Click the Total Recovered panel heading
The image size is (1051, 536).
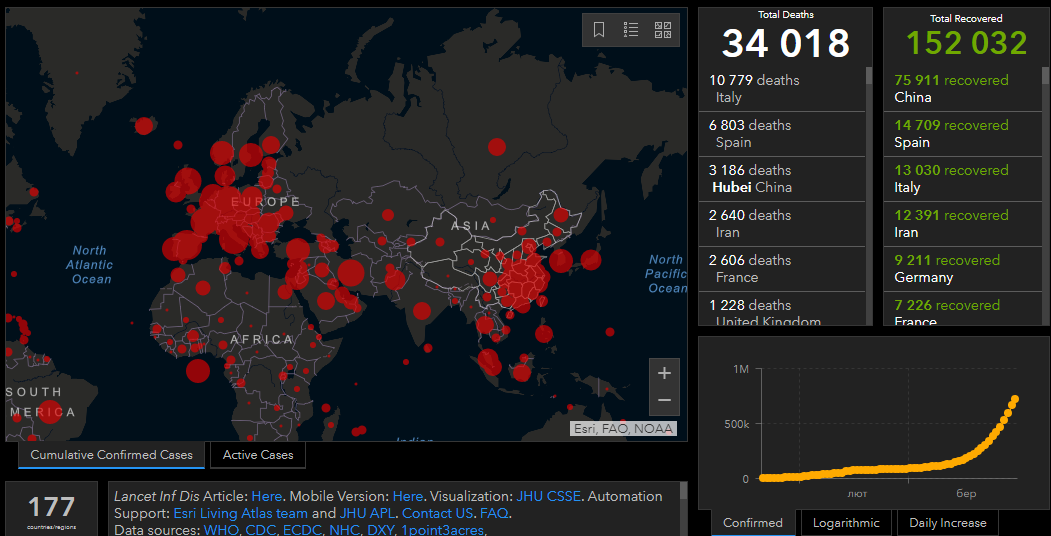[x=967, y=19]
